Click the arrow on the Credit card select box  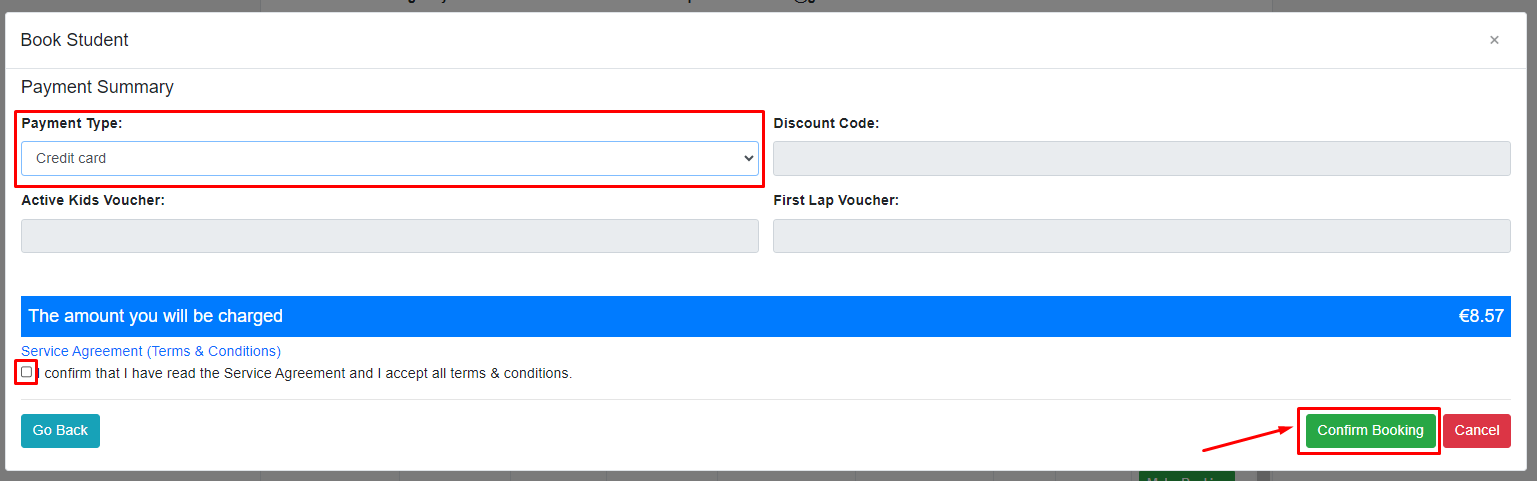pos(748,158)
